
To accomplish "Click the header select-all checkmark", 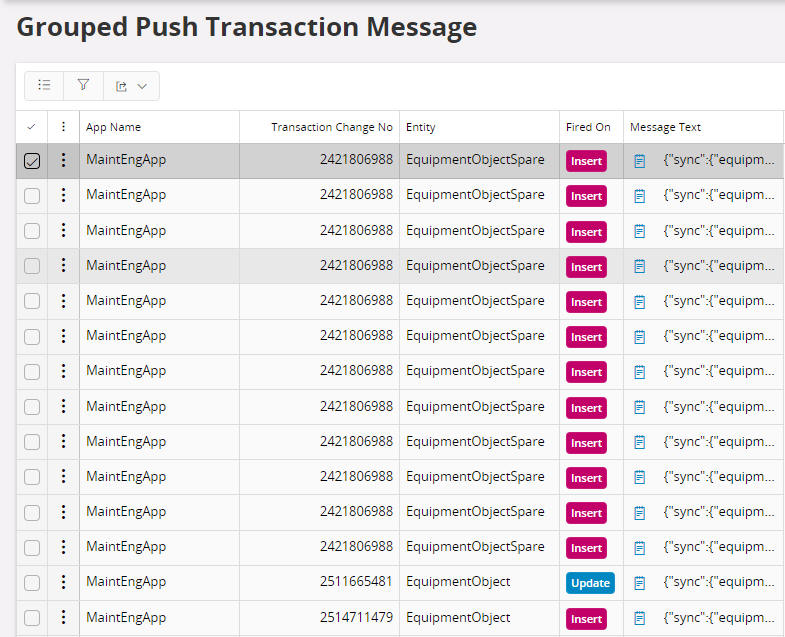I will pos(32,127).
